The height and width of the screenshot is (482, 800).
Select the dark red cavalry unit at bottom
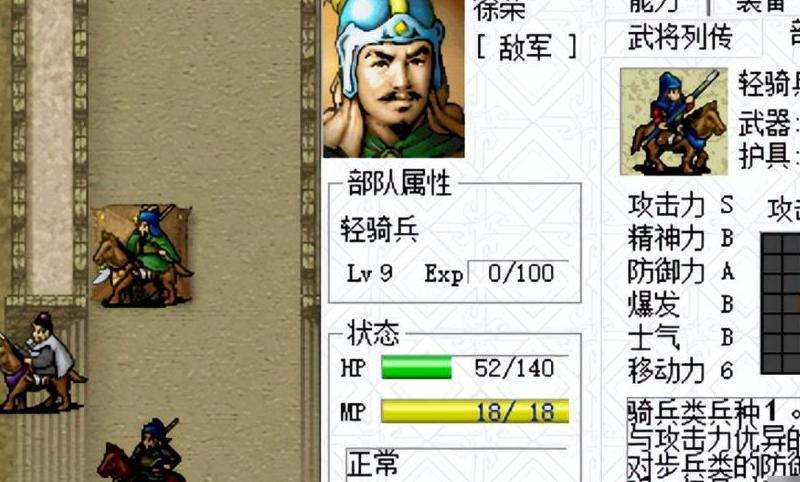[141, 450]
